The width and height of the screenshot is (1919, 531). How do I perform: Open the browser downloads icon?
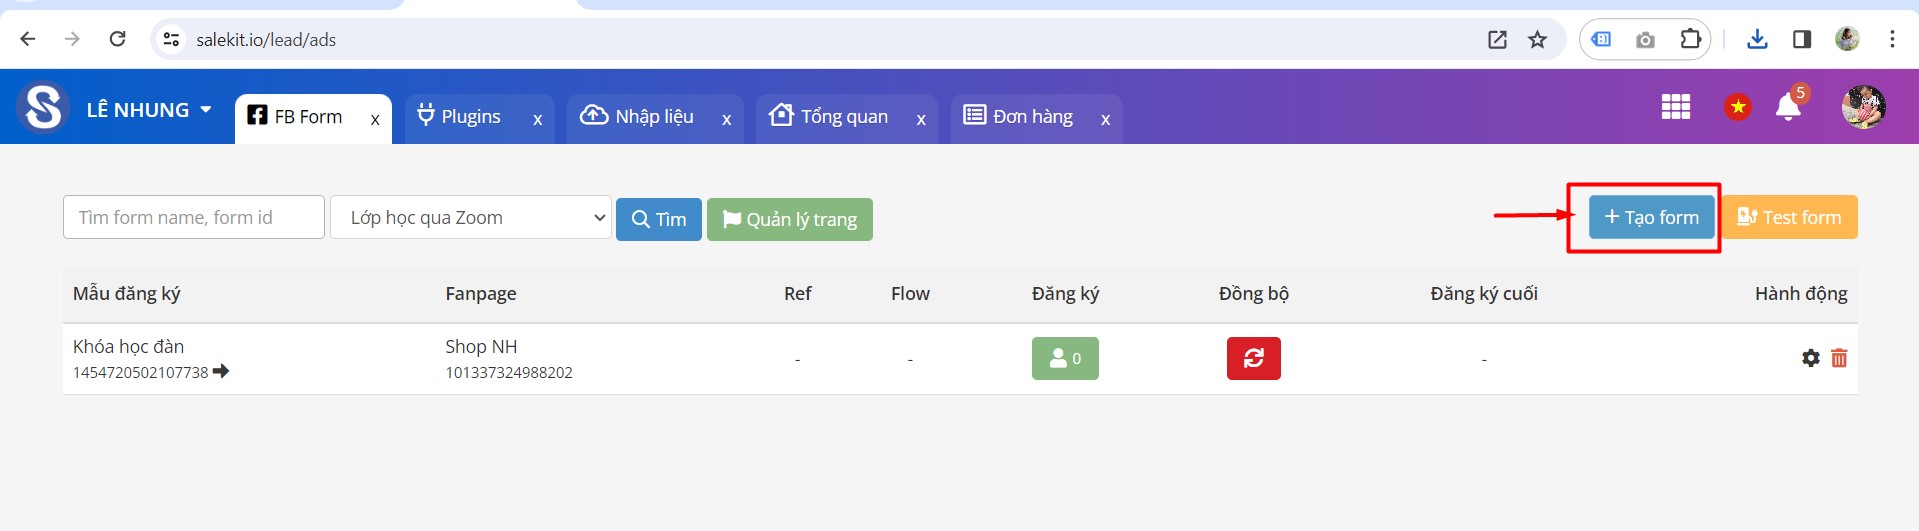coord(1757,39)
